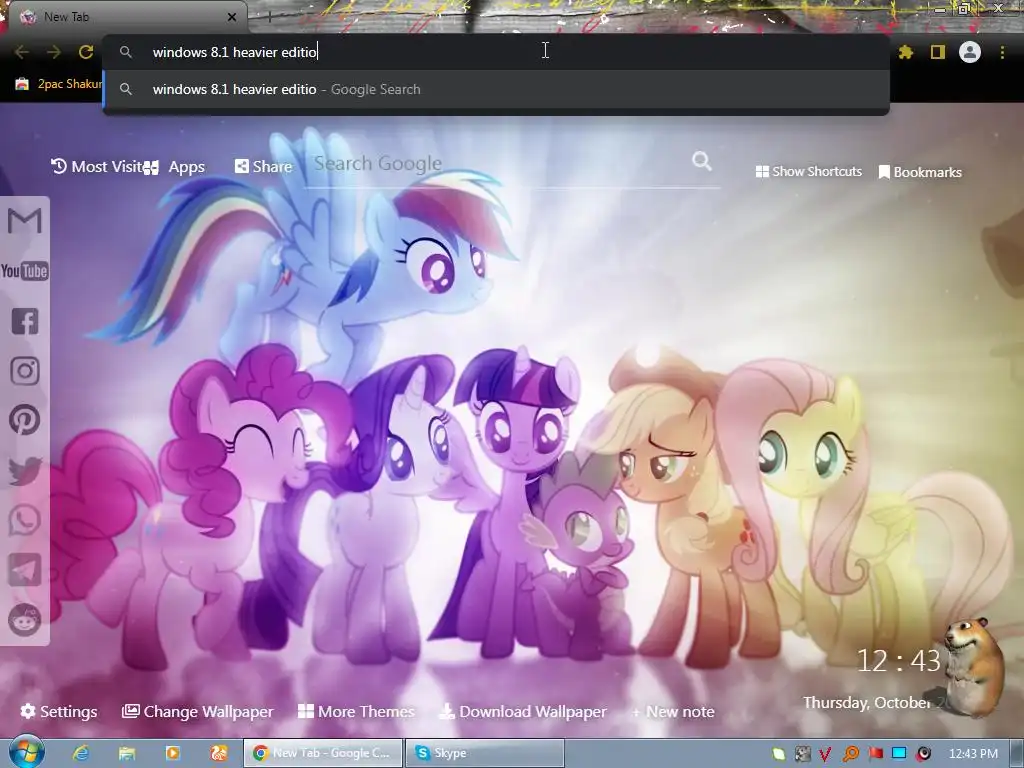
Task: Open YouTube shortcut in the sidebar
Action: 25,271
